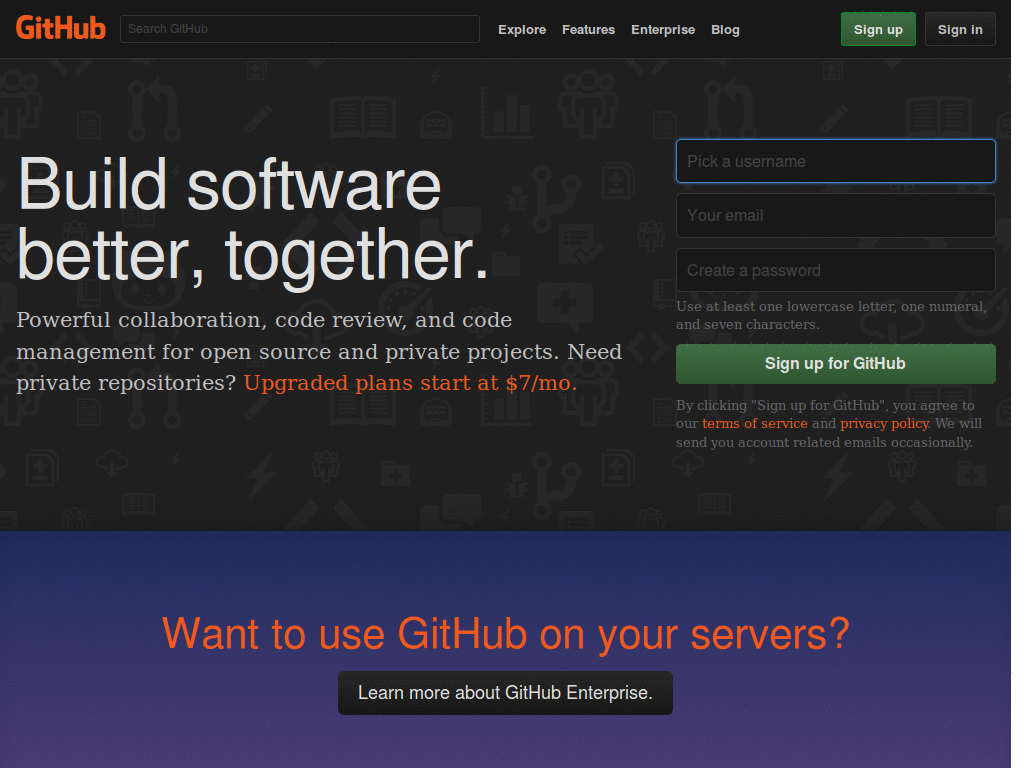Open the terms of service link
This screenshot has width=1024, height=768.
click(755, 423)
